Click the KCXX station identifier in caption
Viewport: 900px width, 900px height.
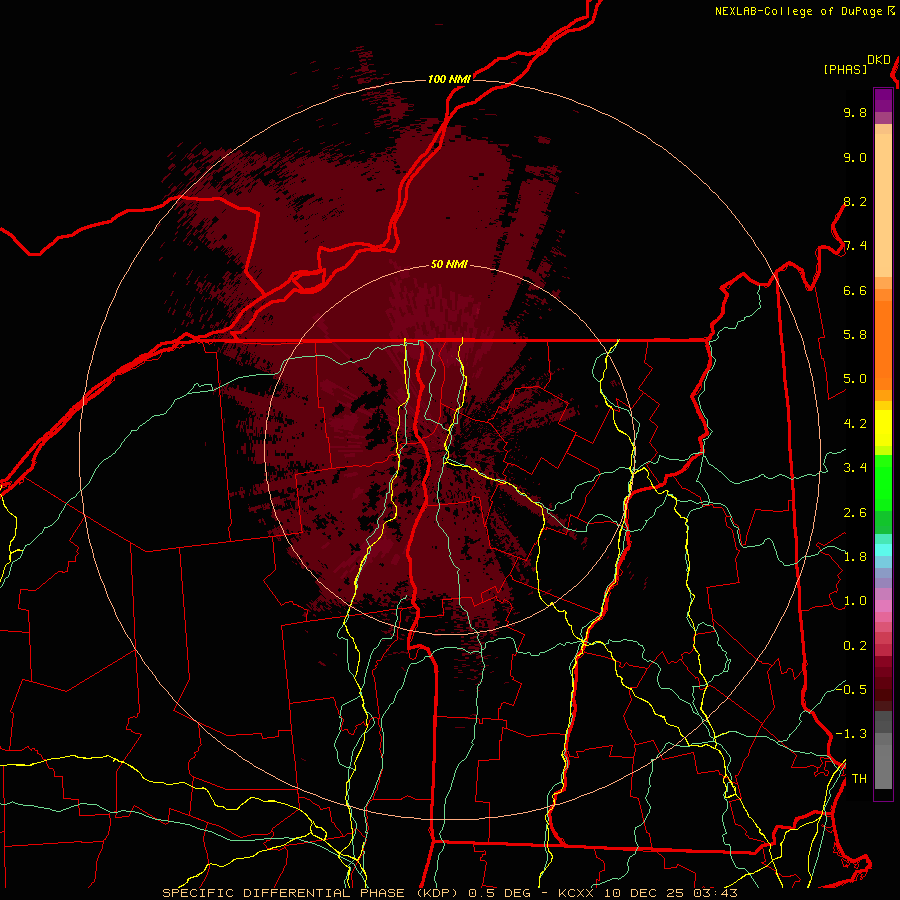coord(575,893)
